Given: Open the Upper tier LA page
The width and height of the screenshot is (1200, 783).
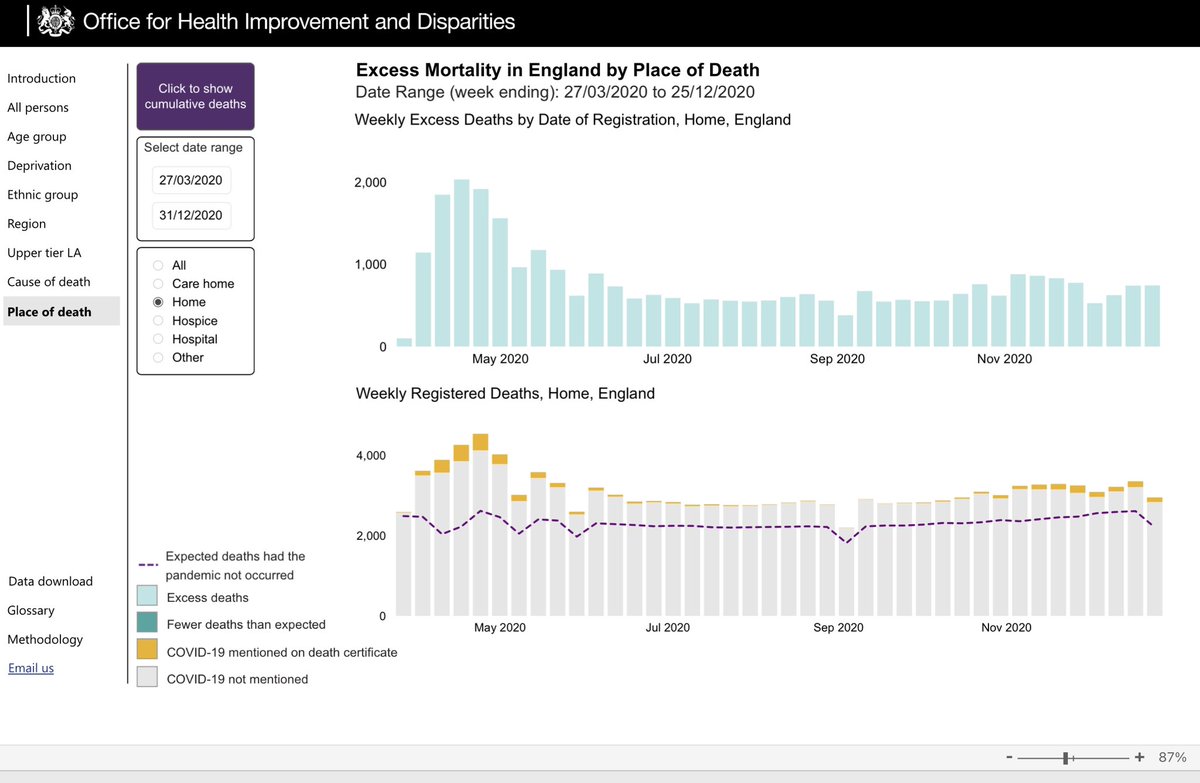Looking at the screenshot, I should point(44,253).
